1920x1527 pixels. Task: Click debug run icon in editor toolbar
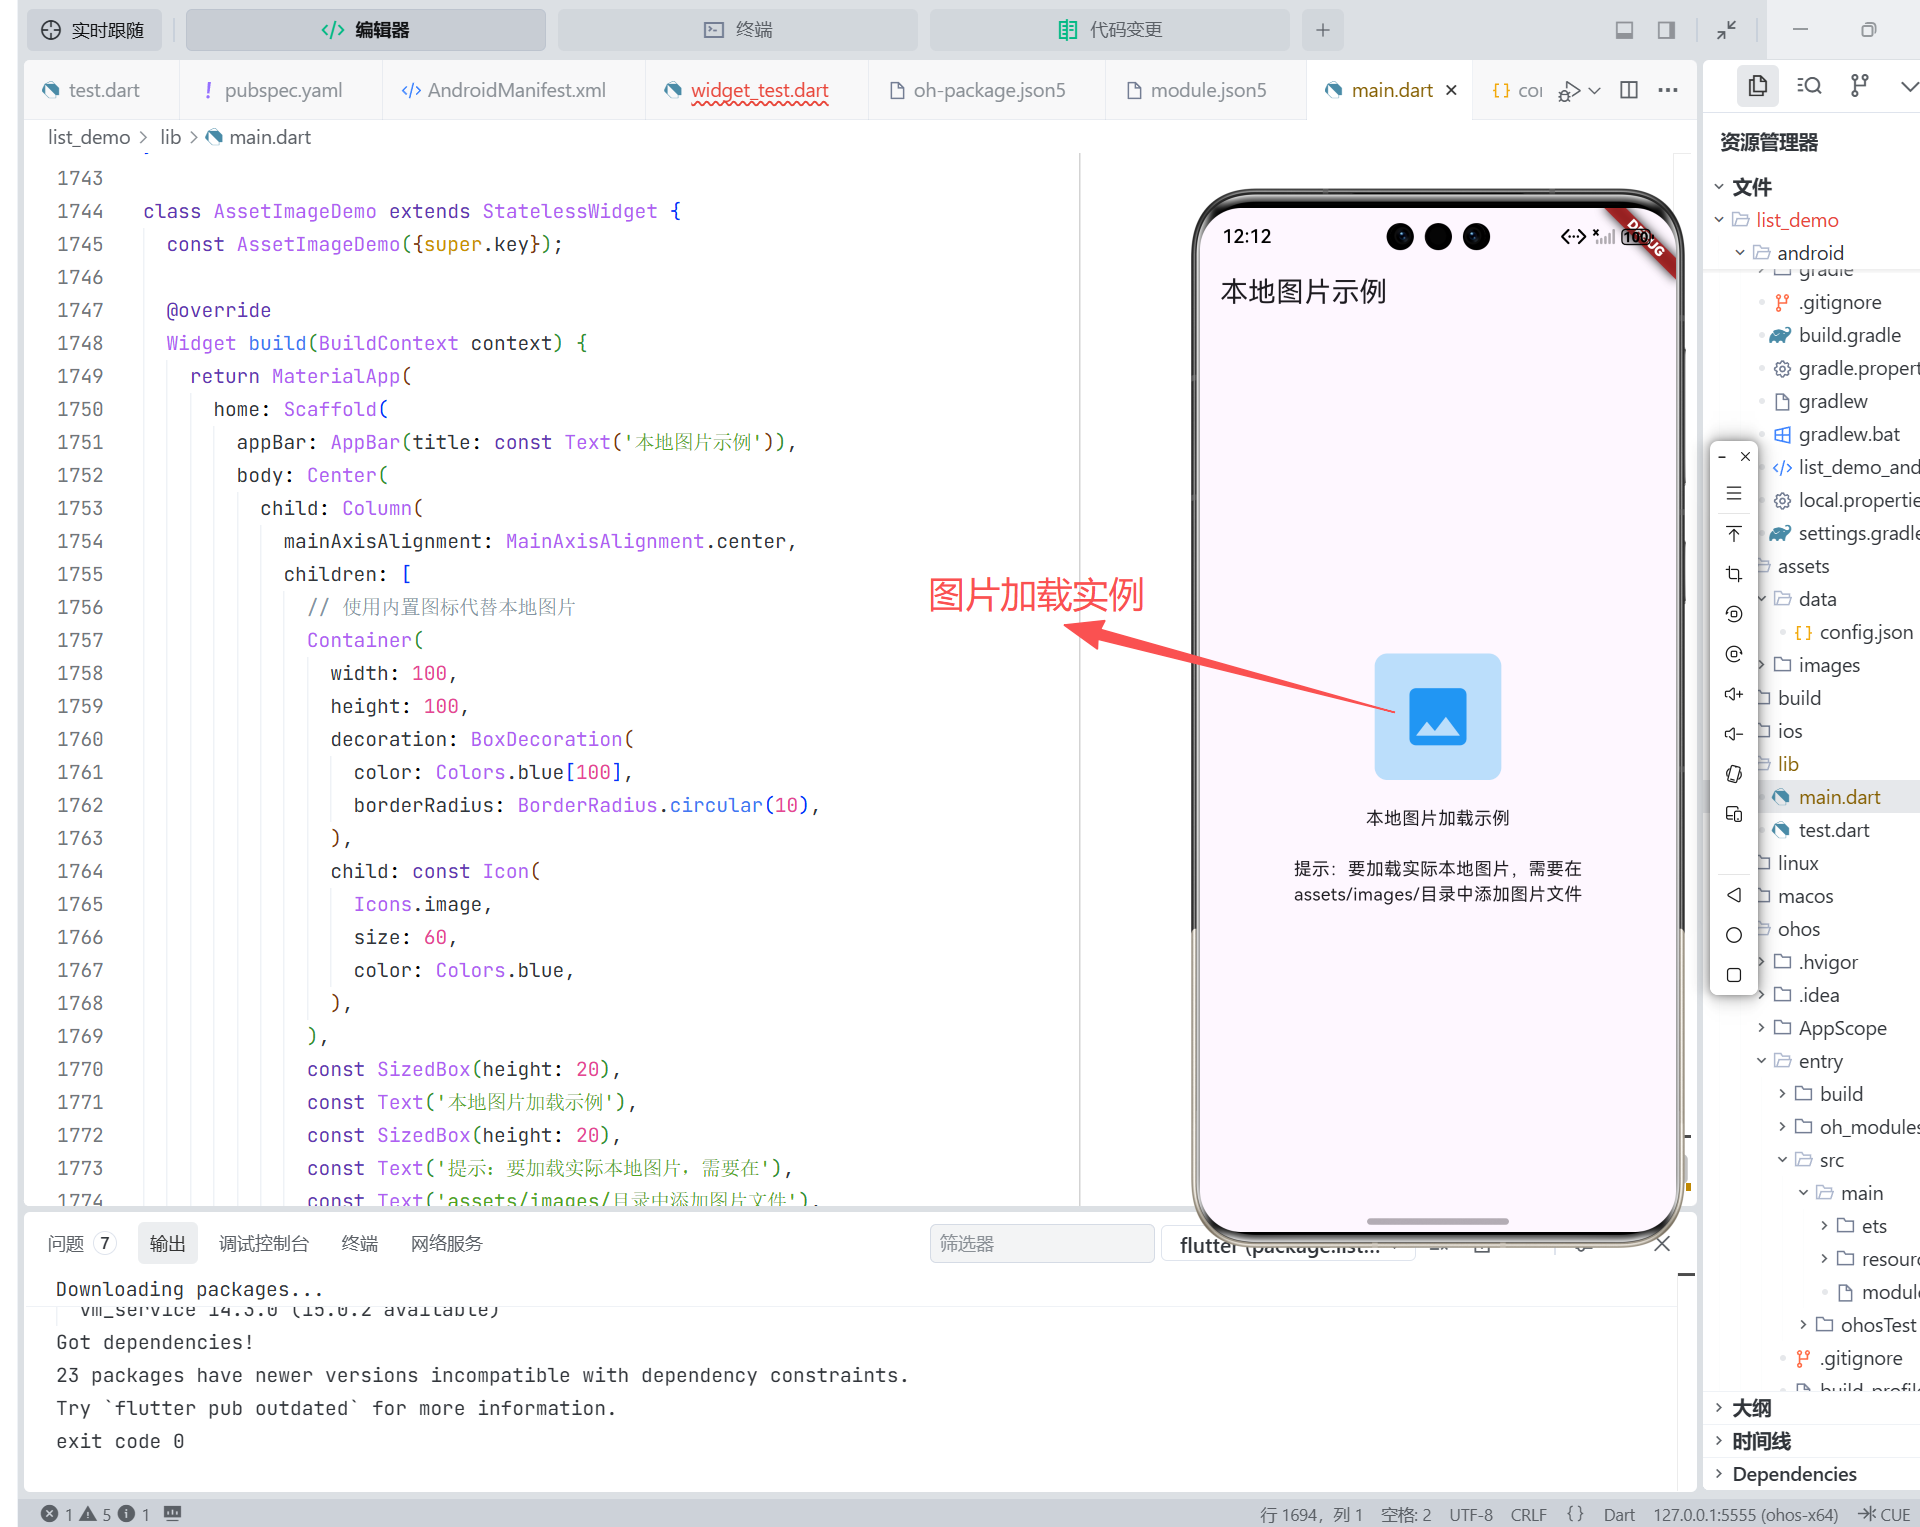(1570, 91)
